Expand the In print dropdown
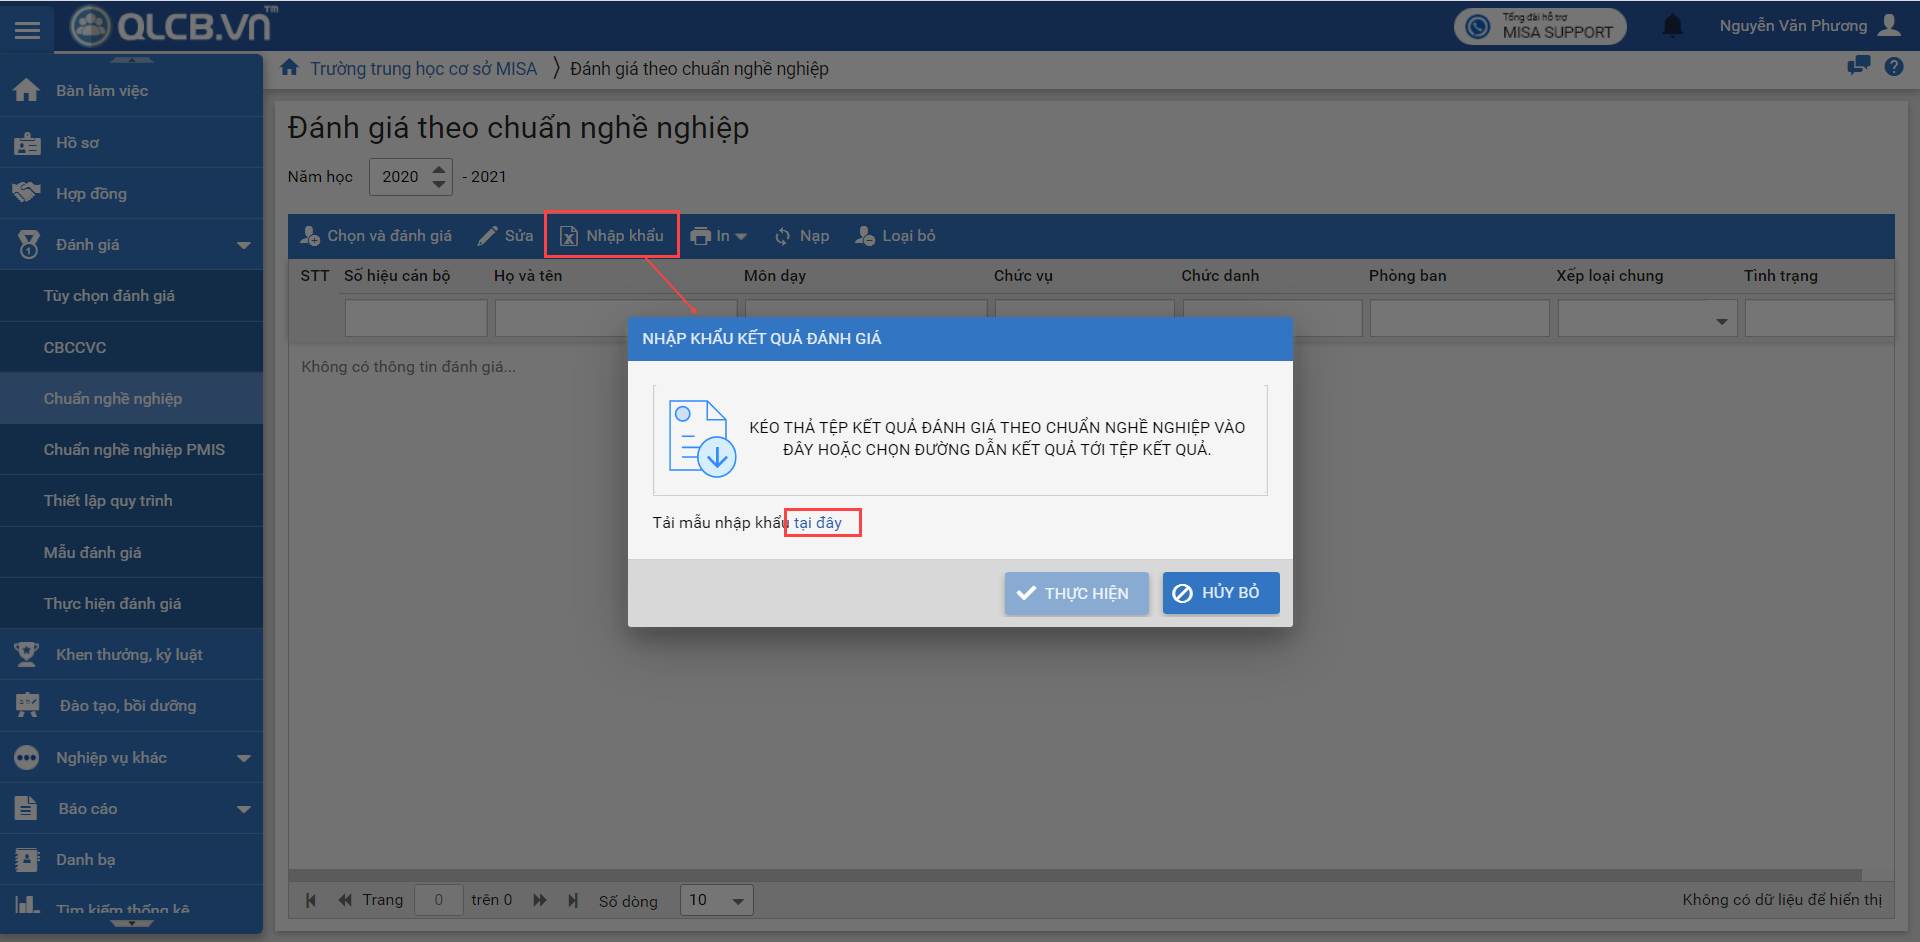The width and height of the screenshot is (1920, 942). click(719, 236)
